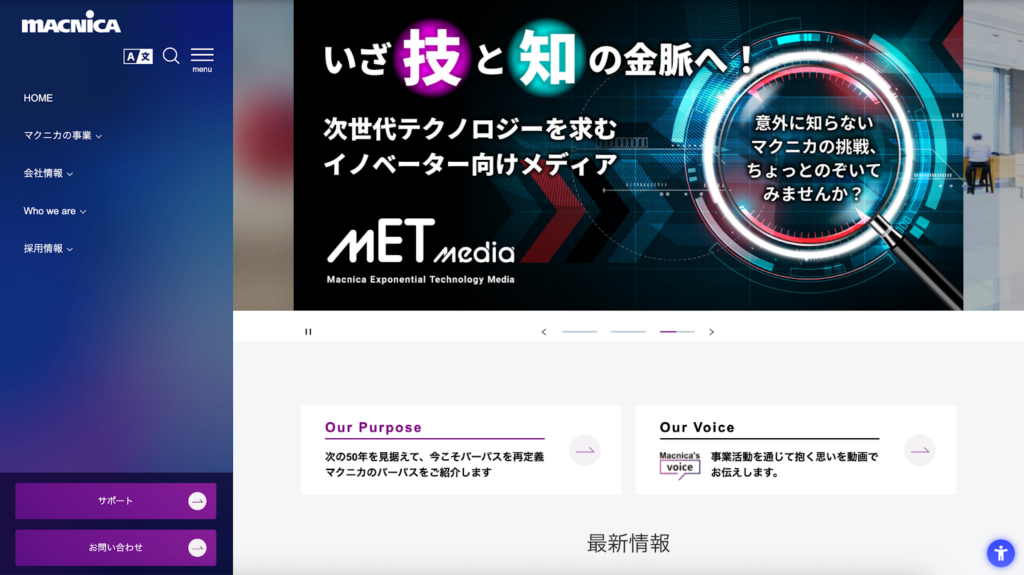Viewport: 1024px width, 575px height.
Task: Expand 会社情報 menu
Action: 48,173
